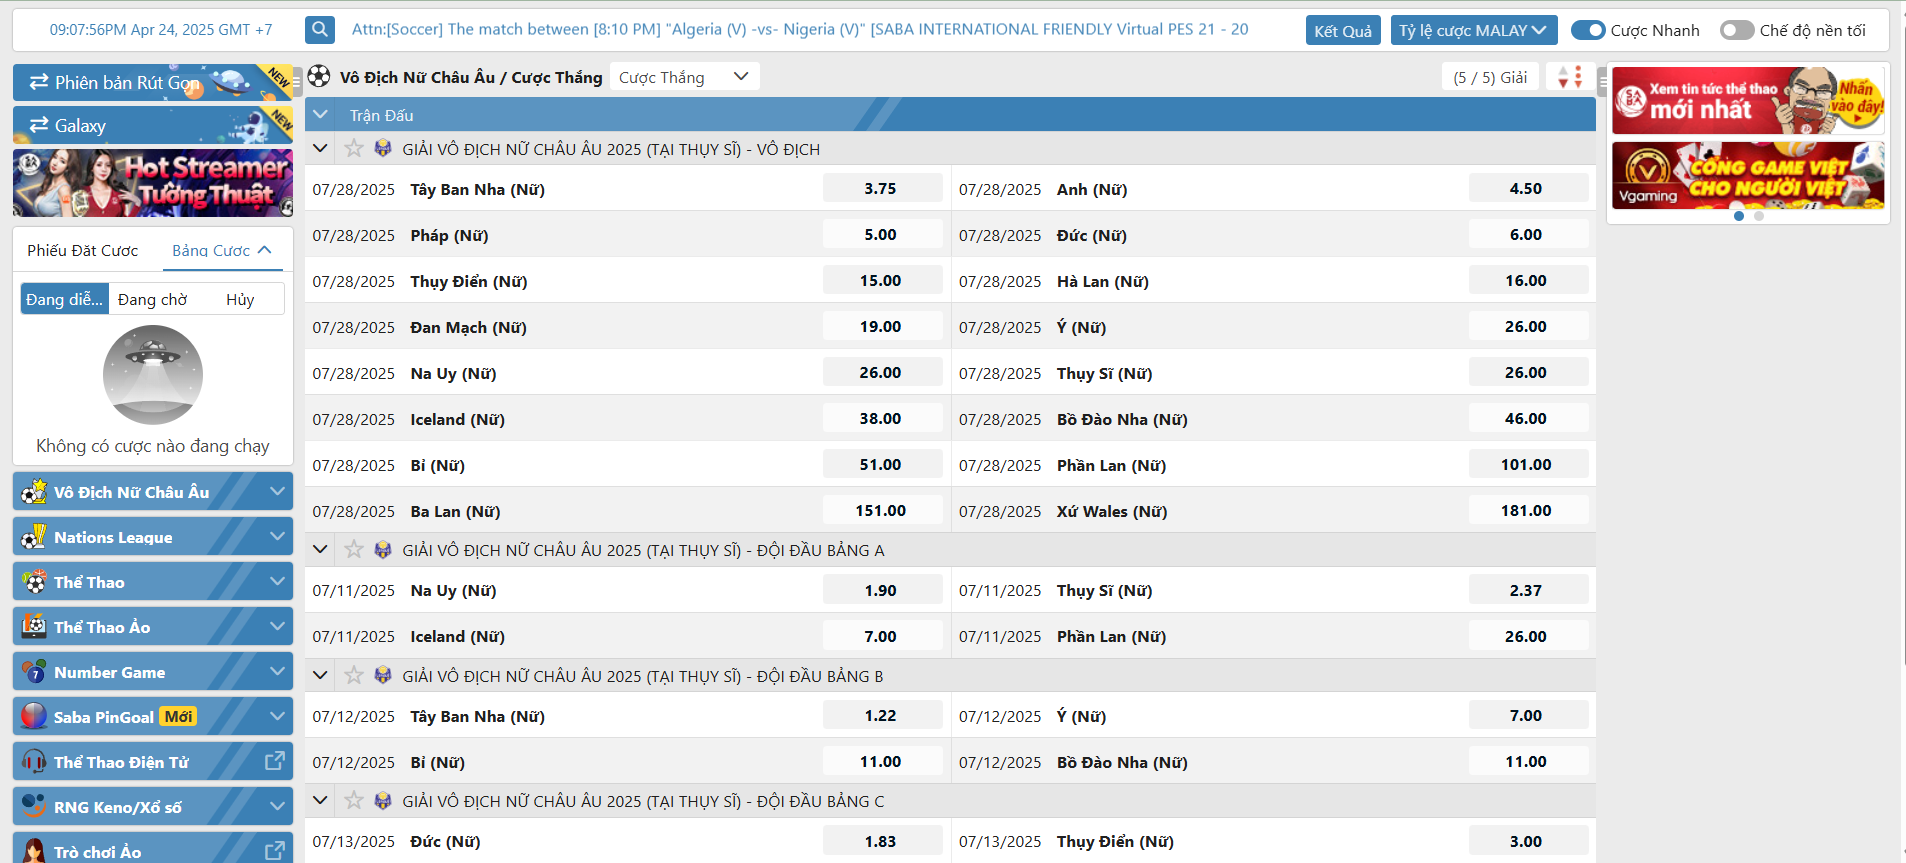Click the Thể Thao Ảo sidebar icon

[34, 626]
